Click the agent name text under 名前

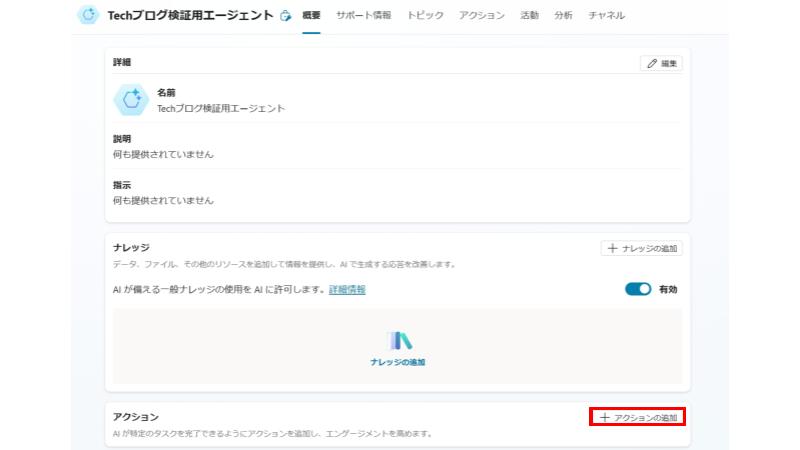221,108
